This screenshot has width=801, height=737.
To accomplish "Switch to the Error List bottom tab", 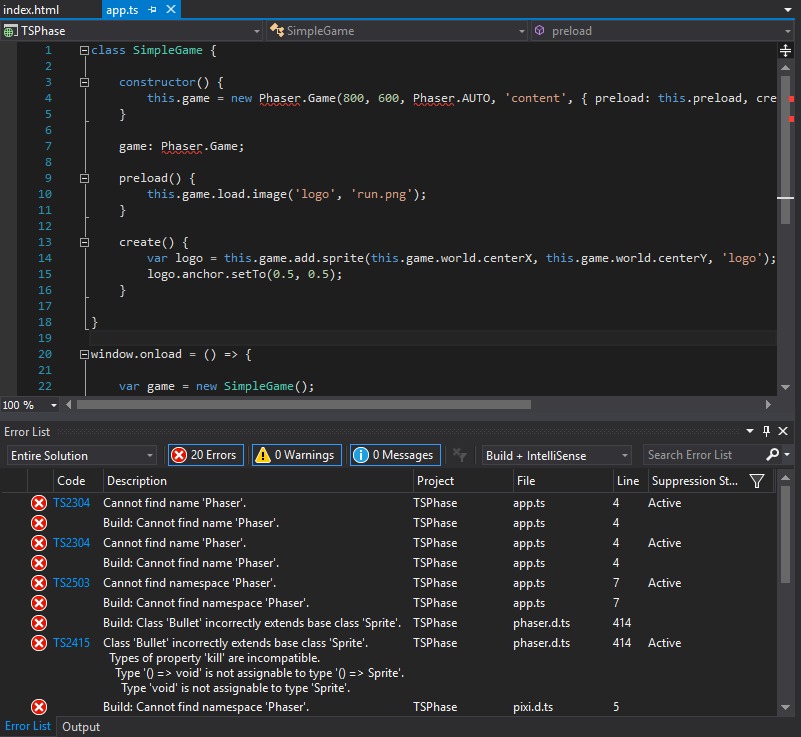I will [28, 726].
